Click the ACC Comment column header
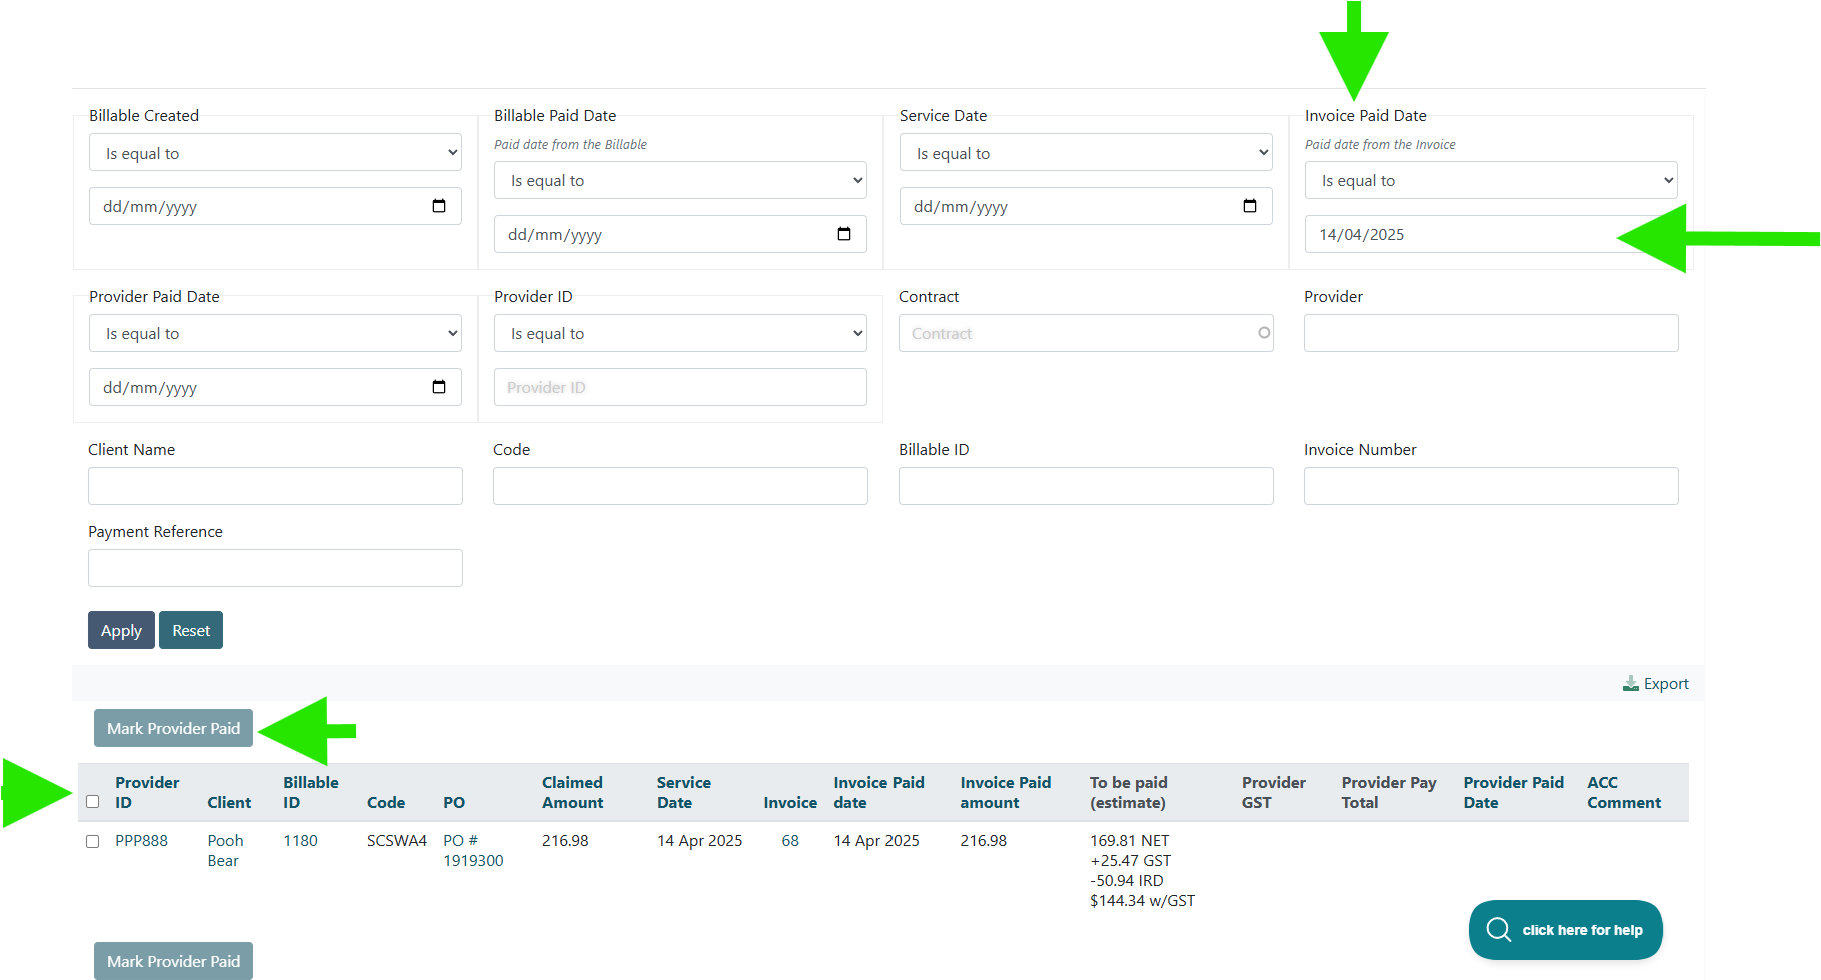This screenshot has width=1821, height=980. [x=1624, y=792]
